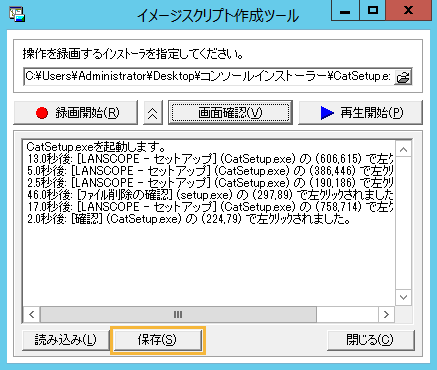This screenshot has height=370, width=437.
Task: Save script with 保存(S) button
Action: (x=157, y=340)
